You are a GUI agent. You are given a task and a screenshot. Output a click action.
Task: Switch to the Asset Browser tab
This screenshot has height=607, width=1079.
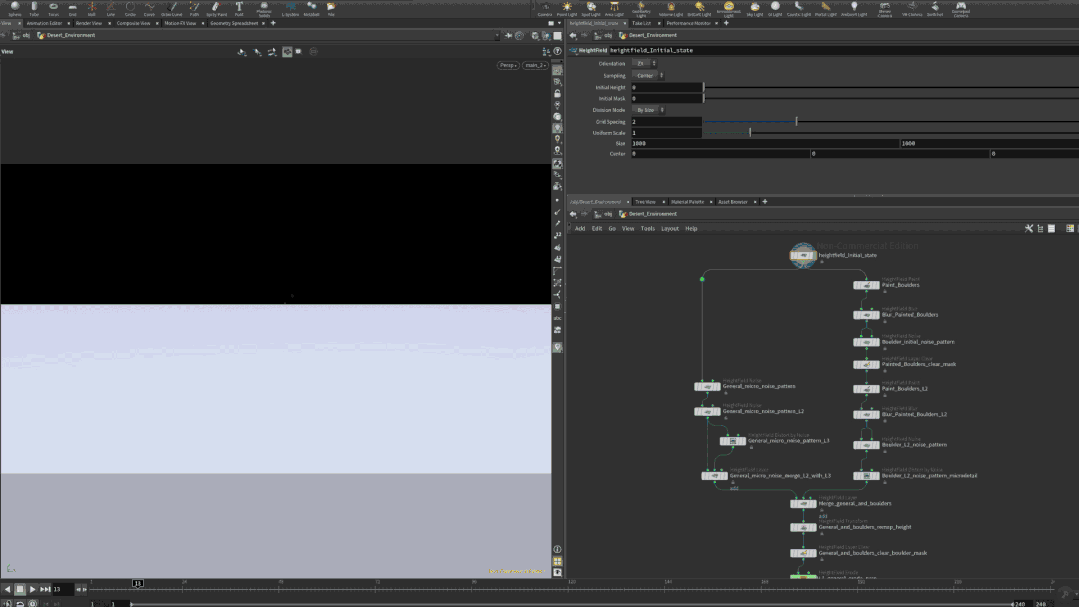pyautogui.click(x=733, y=202)
